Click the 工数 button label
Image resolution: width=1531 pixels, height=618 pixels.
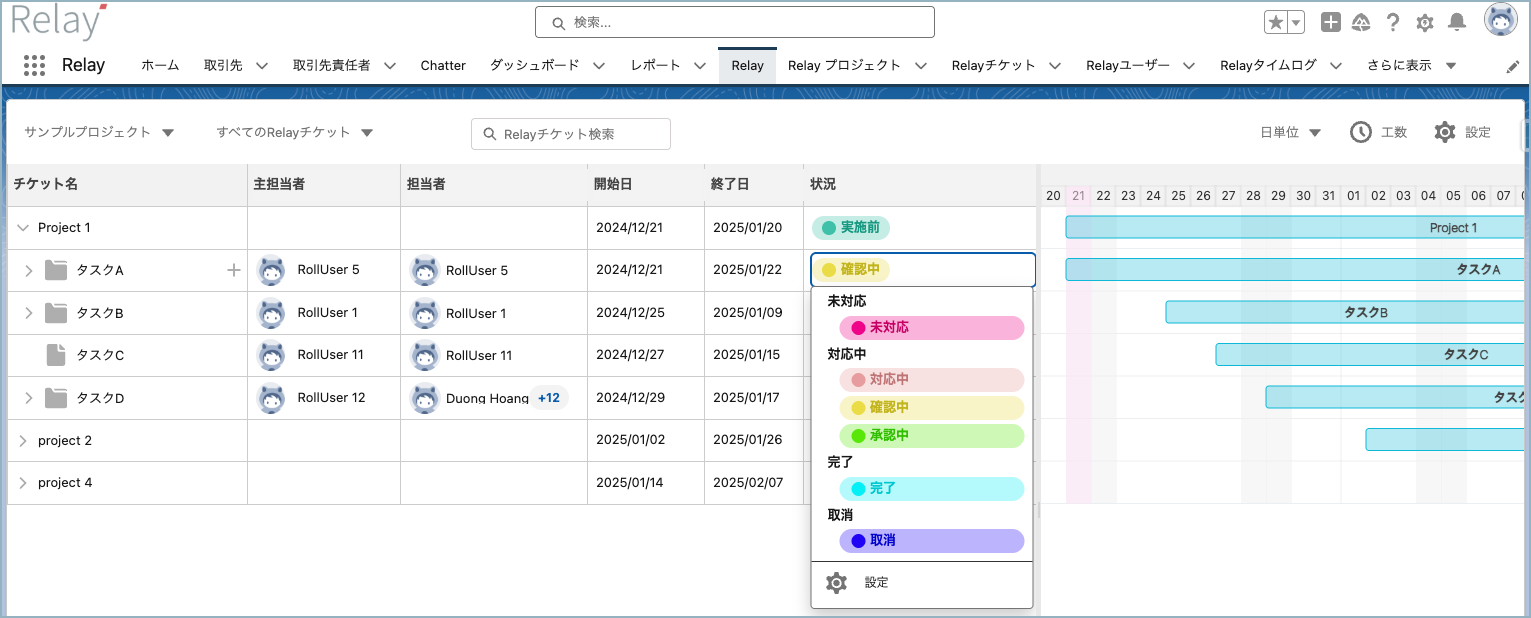pos(1394,132)
